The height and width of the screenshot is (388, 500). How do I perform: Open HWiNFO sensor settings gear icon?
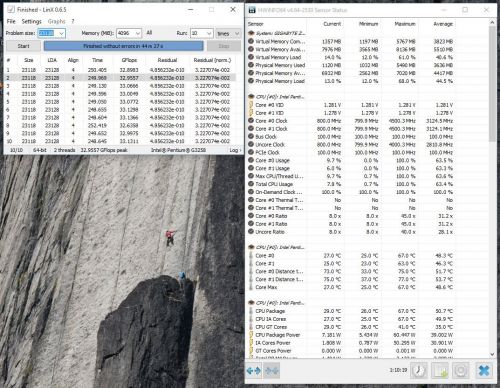[x=461, y=370]
